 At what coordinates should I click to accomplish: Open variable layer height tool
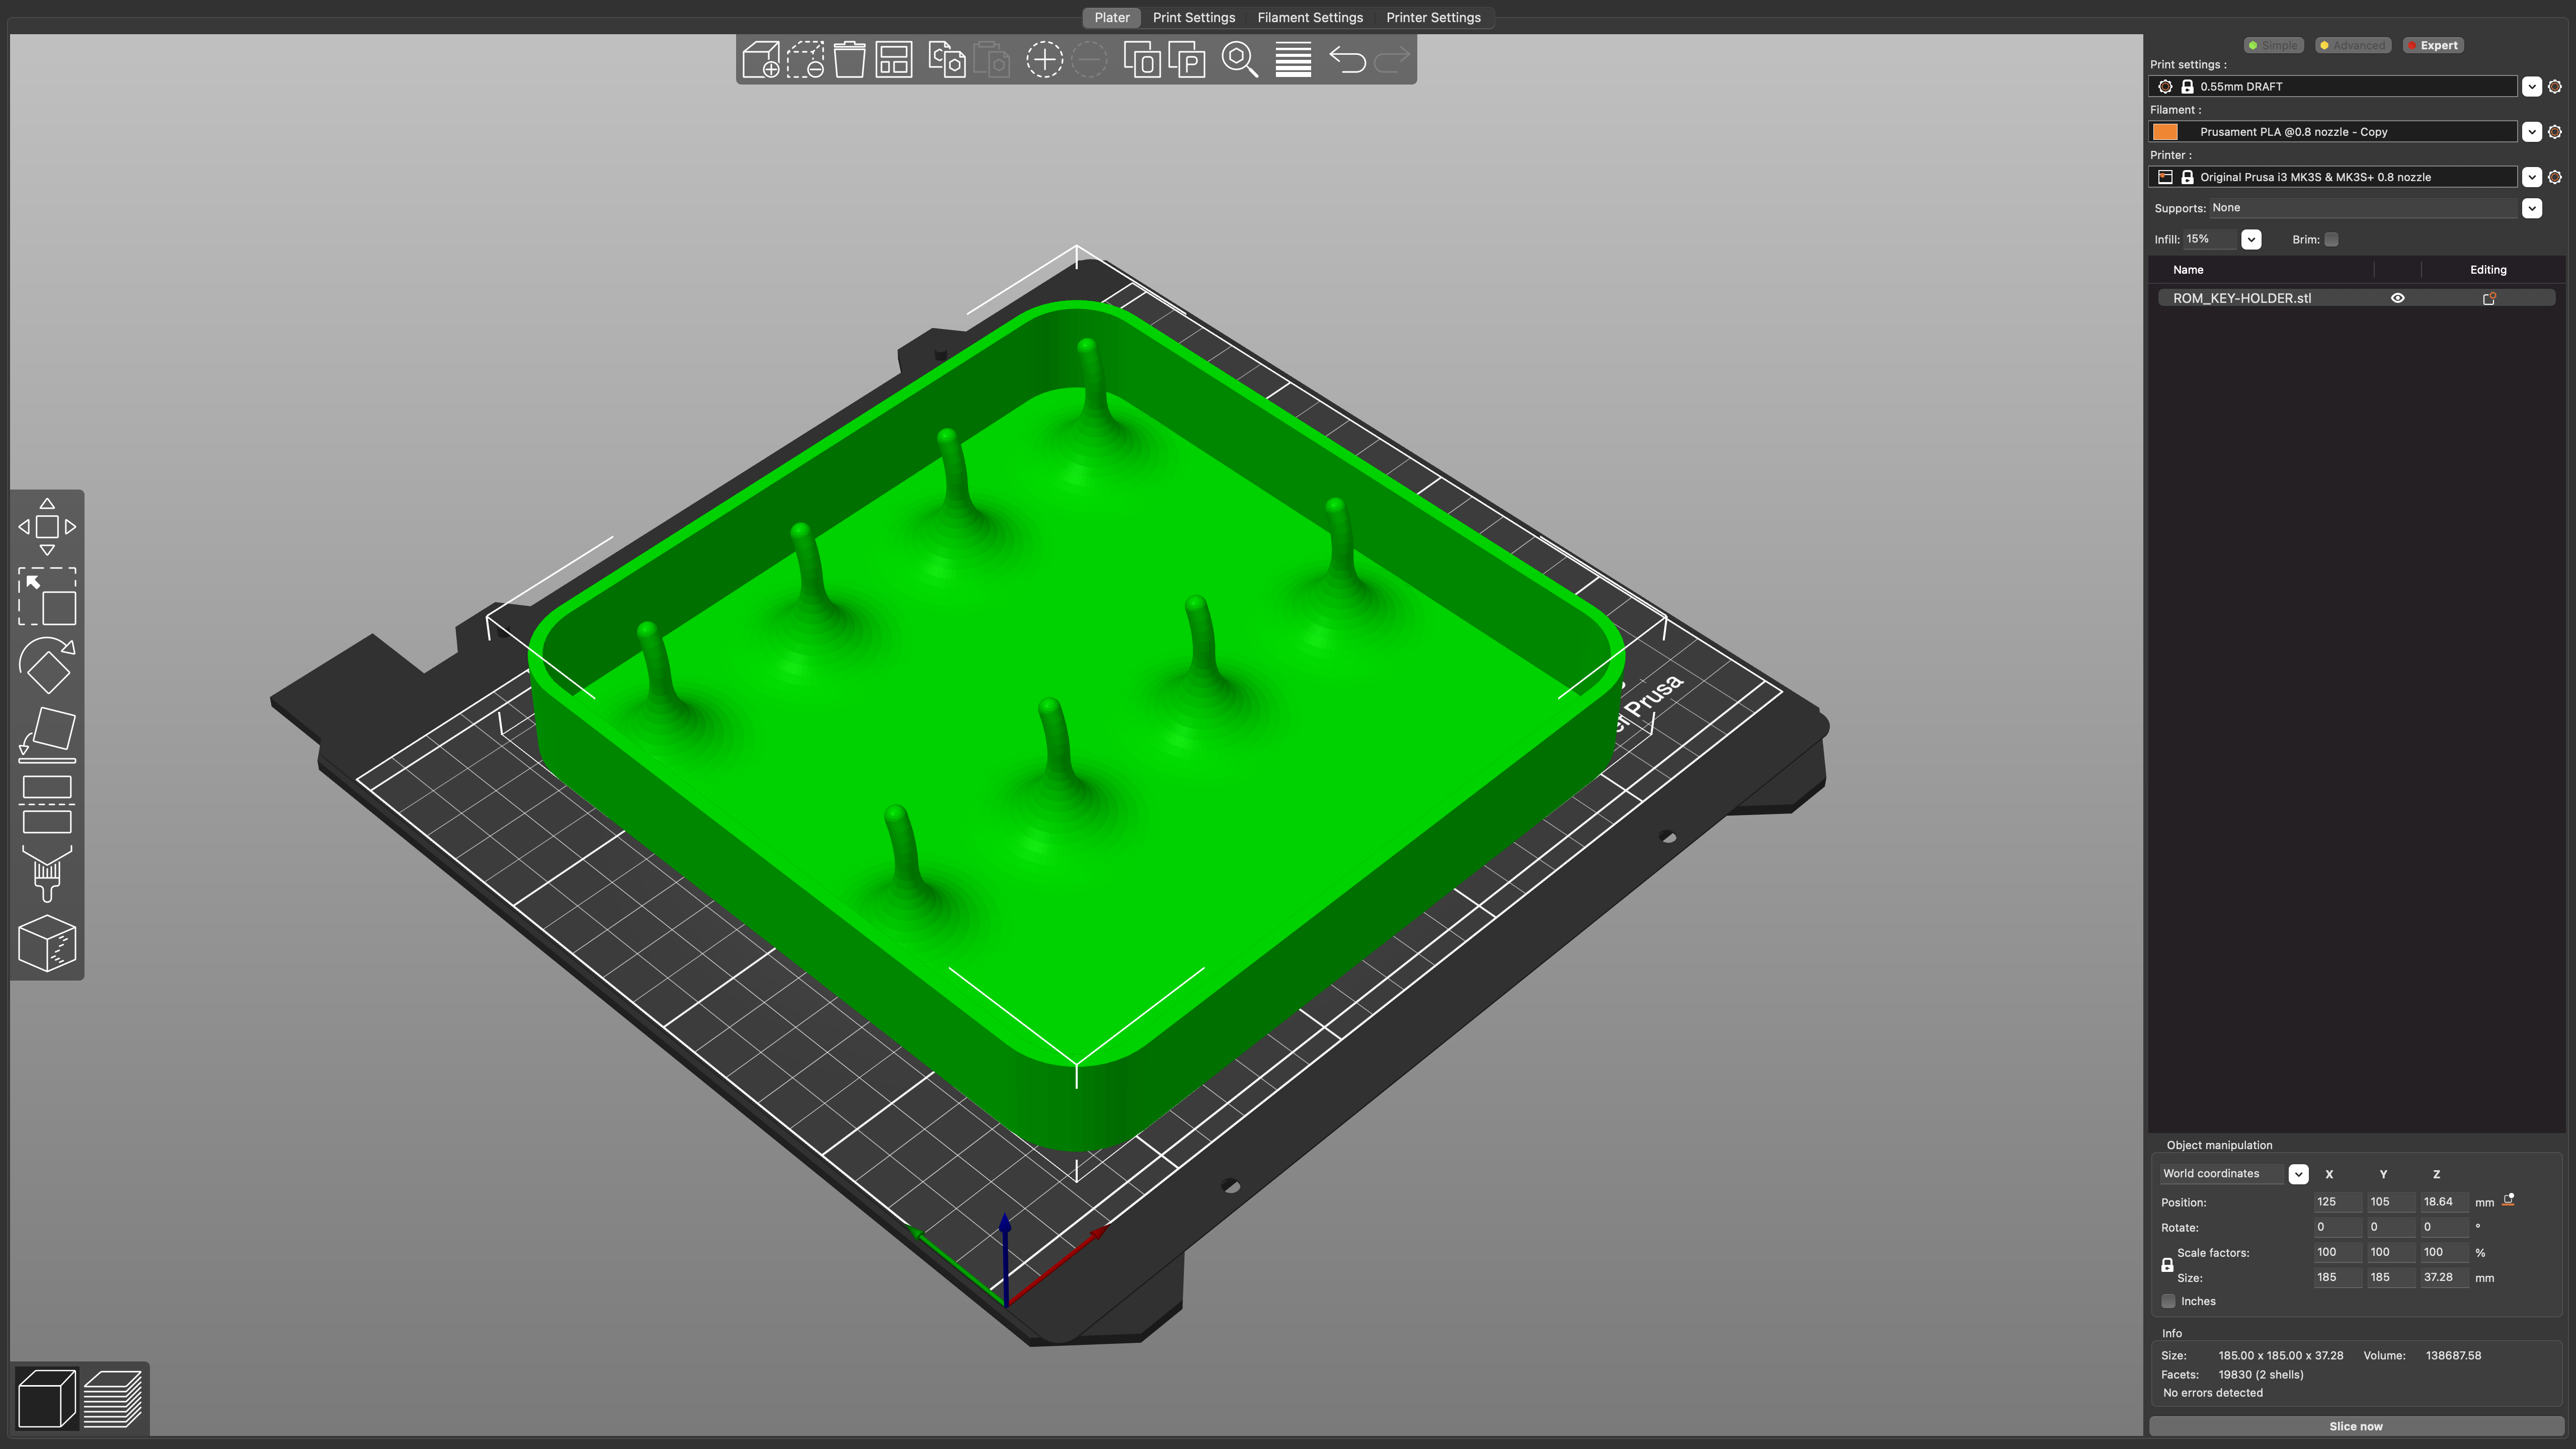point(1293,60)
